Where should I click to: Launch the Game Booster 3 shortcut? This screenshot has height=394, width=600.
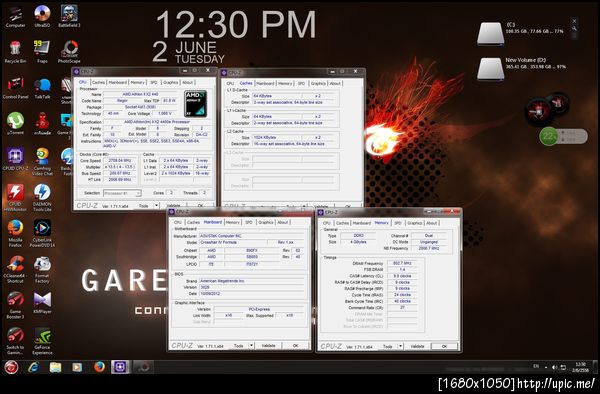click(x=15, y=305)
